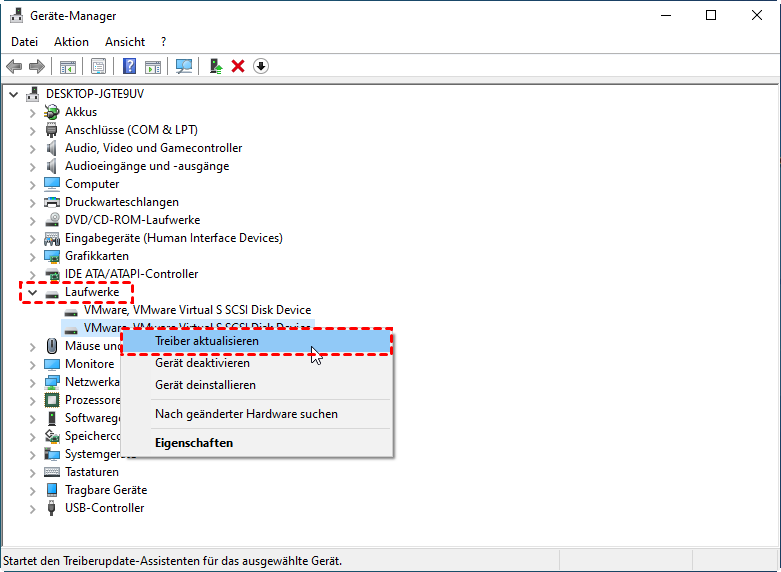781x572 pixels.
Task: Select the DESKTOP-JGTE9UV label
Action: pos(95,94)
